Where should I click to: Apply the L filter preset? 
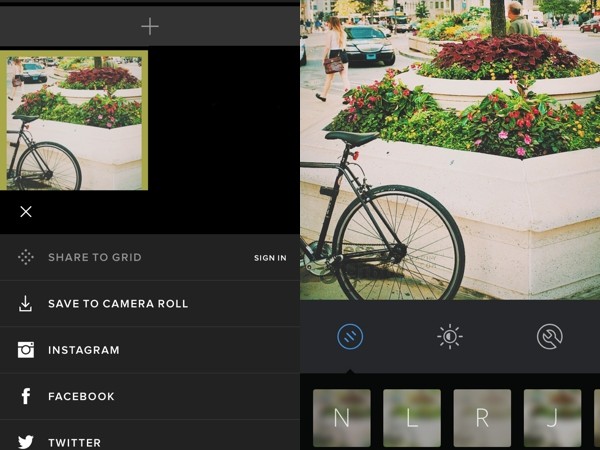[x=412, y=418]
